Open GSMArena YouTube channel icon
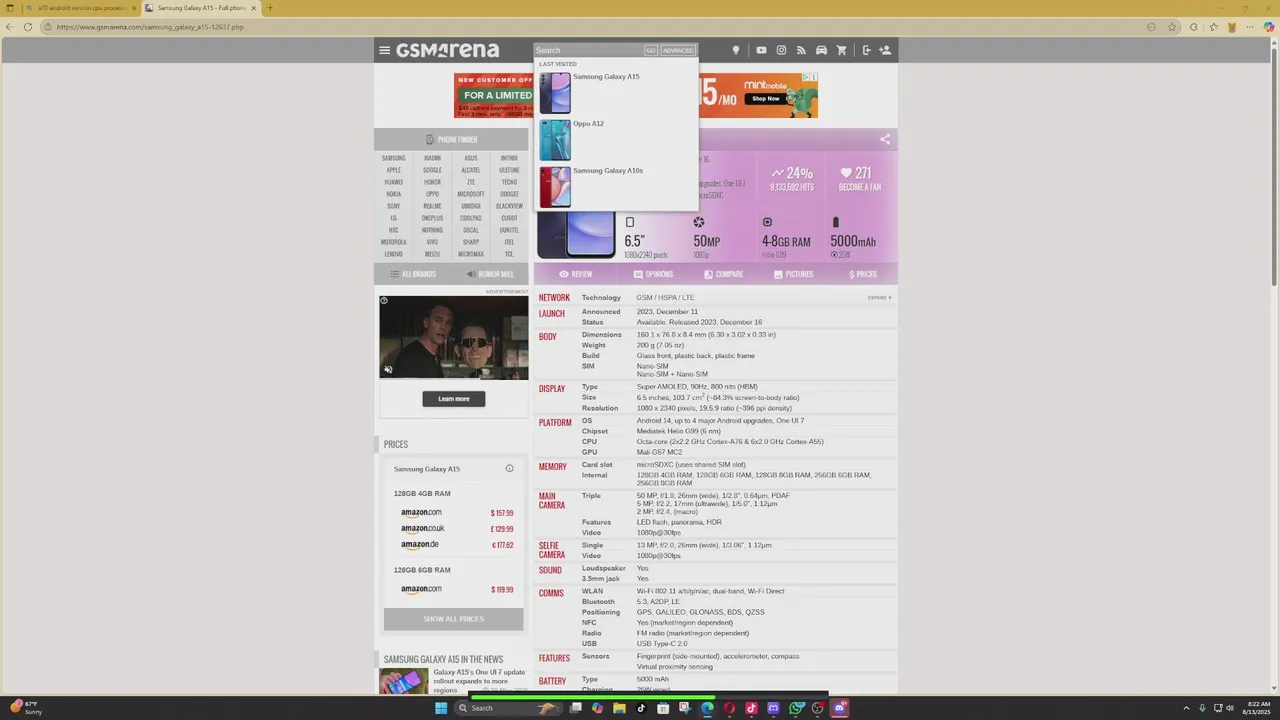The image size is (1280, 720). tap(761, 50)
